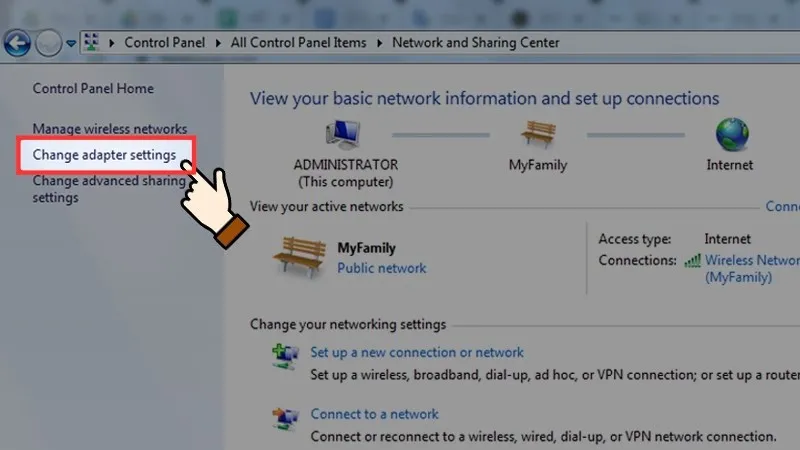
Task: Click the Wireless Network Connection link
Action: click(x=750, y=260)
